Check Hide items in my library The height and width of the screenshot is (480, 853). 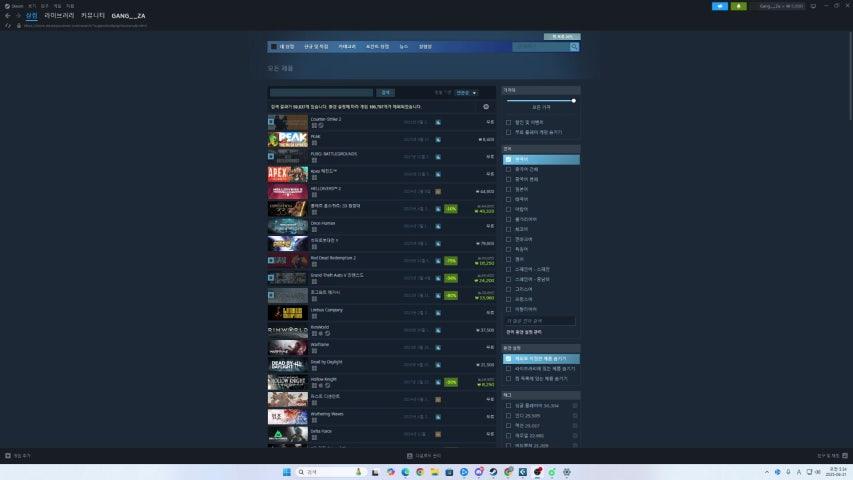(509, 368)
